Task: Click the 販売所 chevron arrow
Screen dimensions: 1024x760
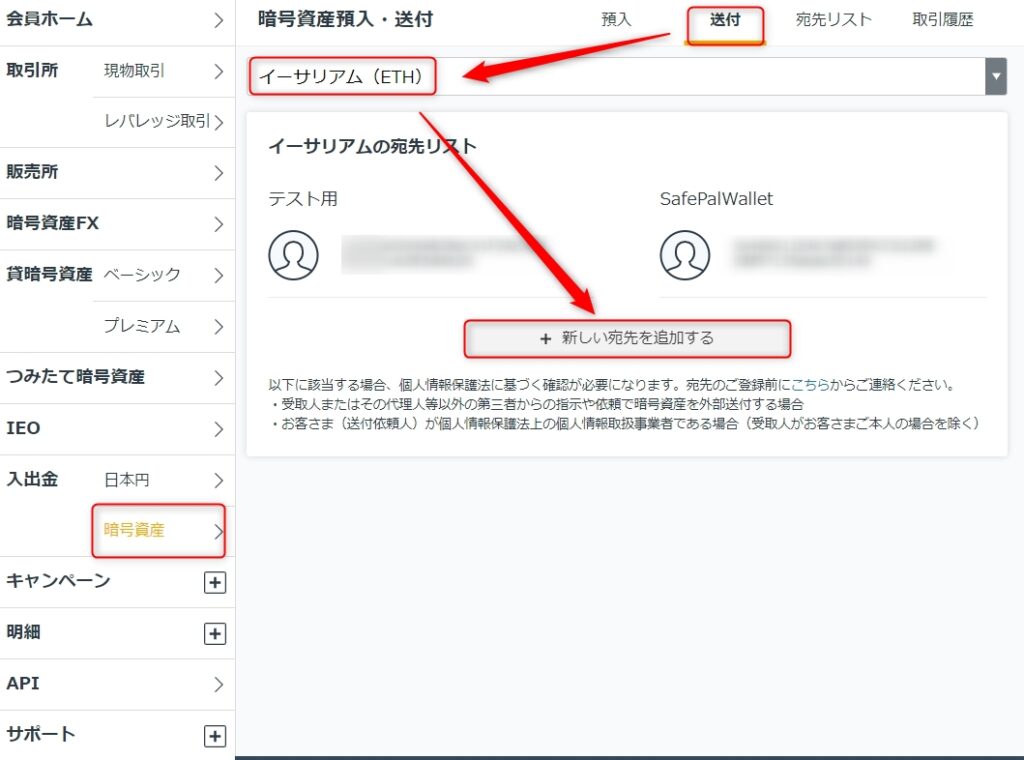Action: pyautogui.click(x=218, y=173)
